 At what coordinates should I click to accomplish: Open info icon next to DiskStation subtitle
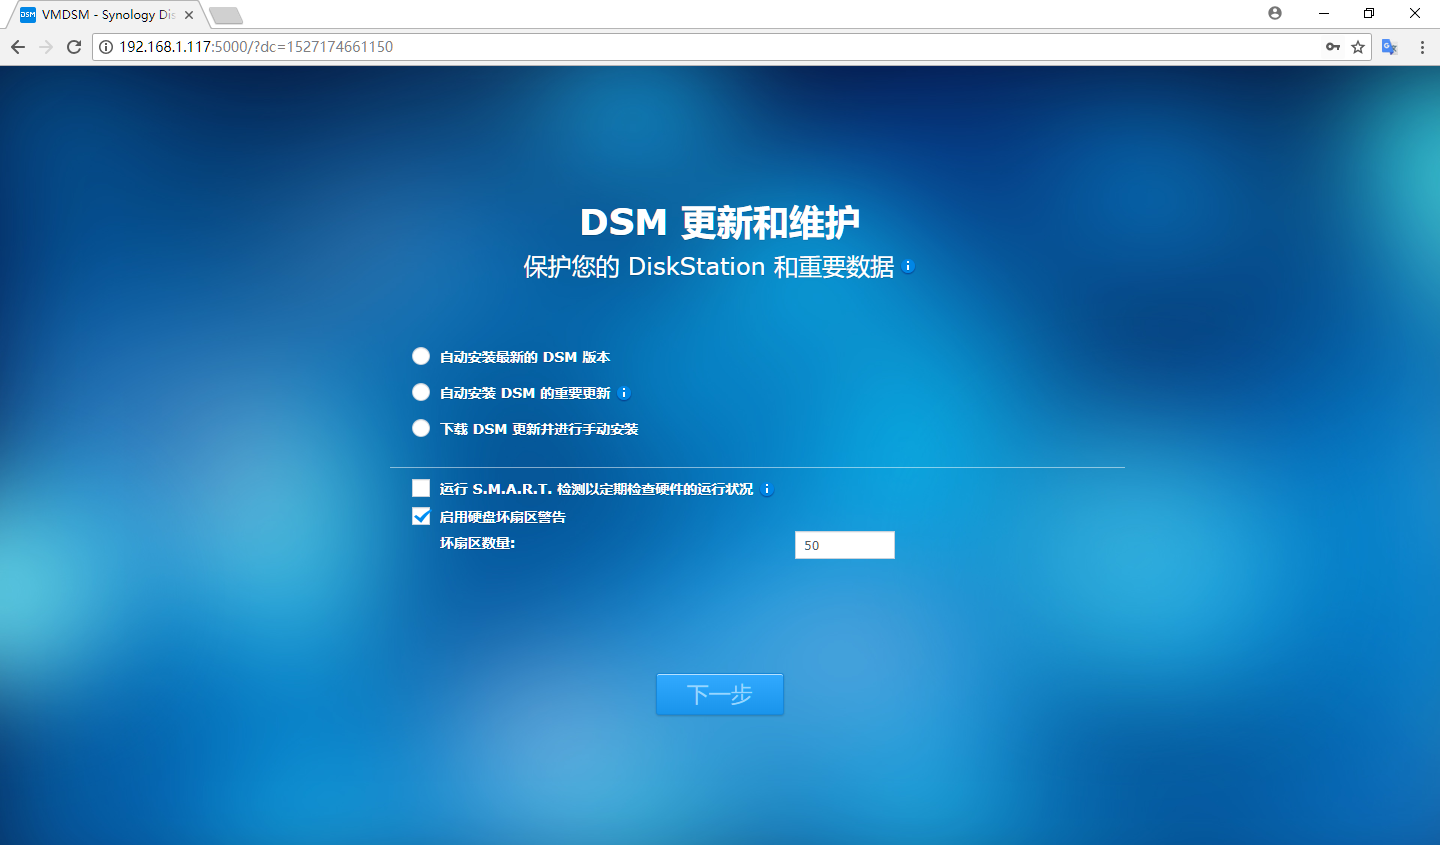[908, 266]
